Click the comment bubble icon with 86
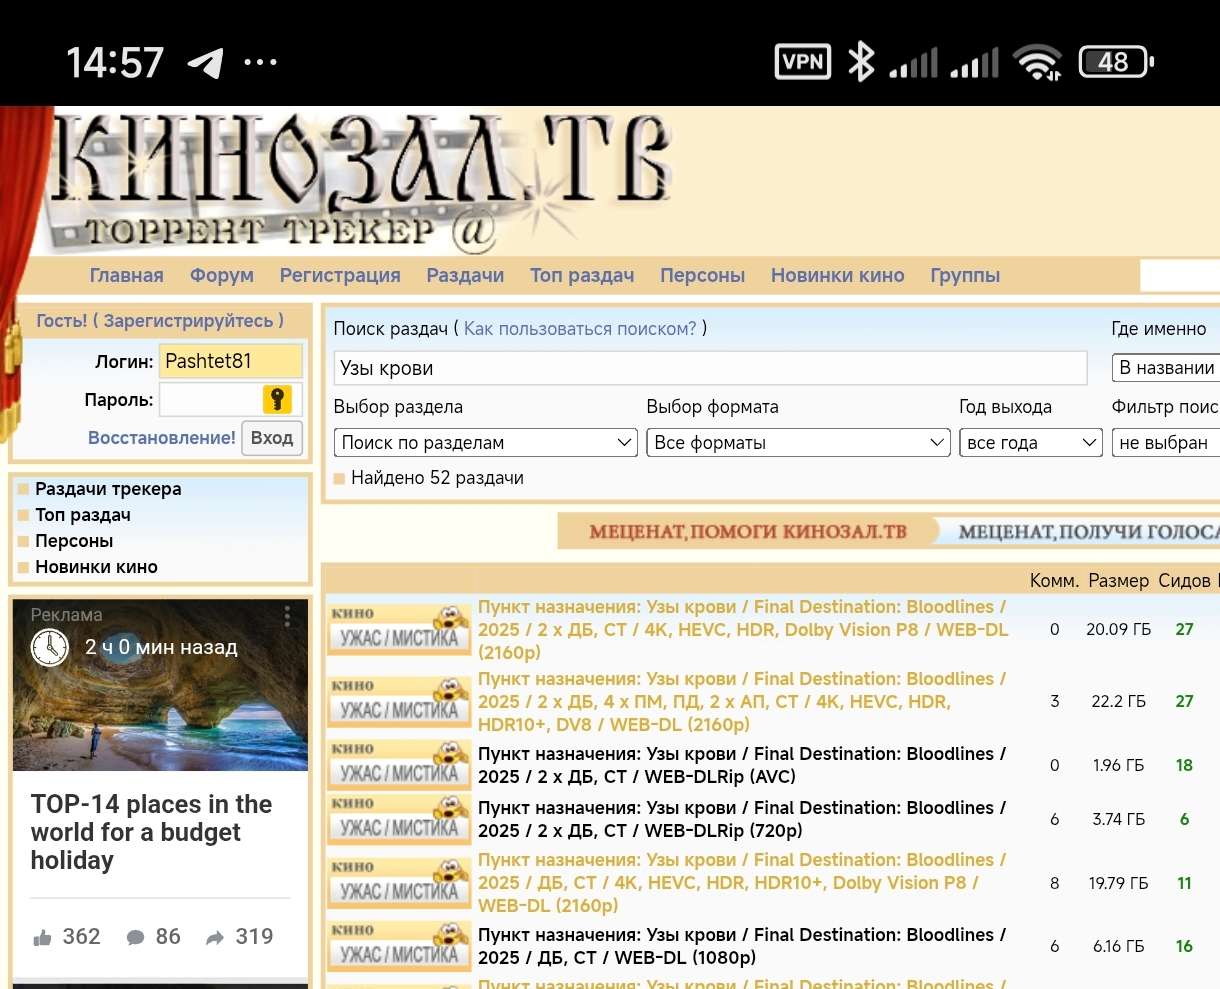The image size is (1220, 989). point(136,938)
